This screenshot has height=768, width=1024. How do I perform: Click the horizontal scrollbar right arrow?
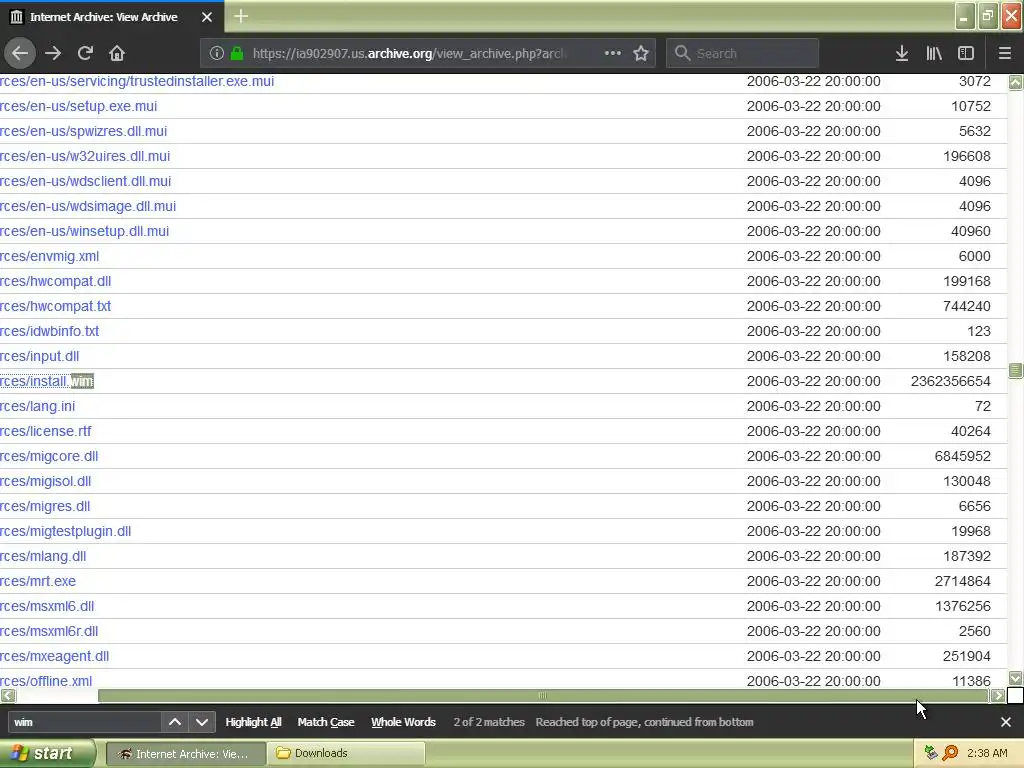click(998, 696)
